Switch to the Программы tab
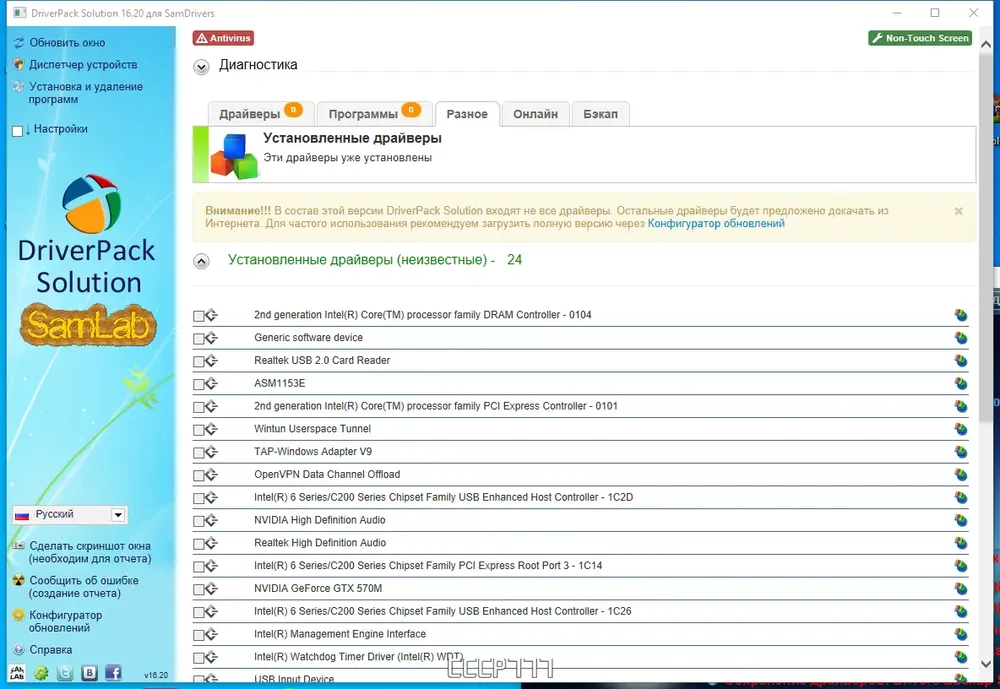This screenshot has height=689, width=1000. coord(374,114)
